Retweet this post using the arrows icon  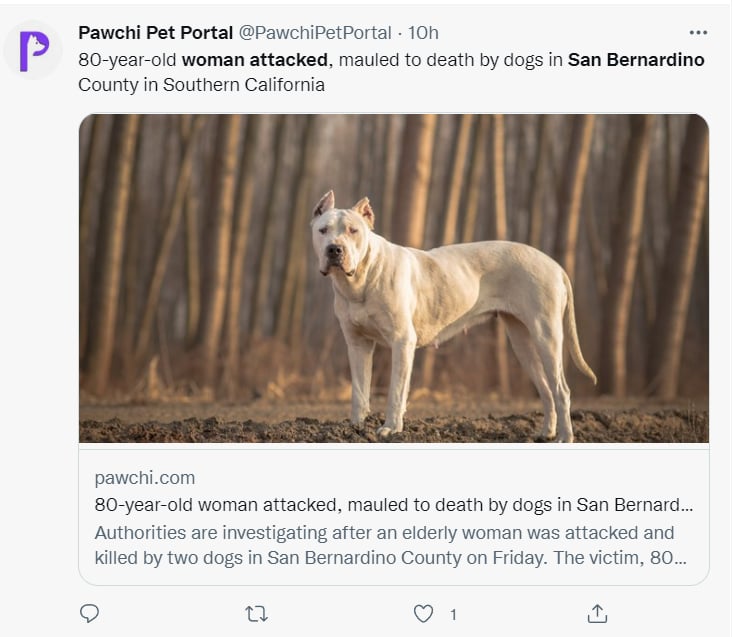click(x=257, y=614)
